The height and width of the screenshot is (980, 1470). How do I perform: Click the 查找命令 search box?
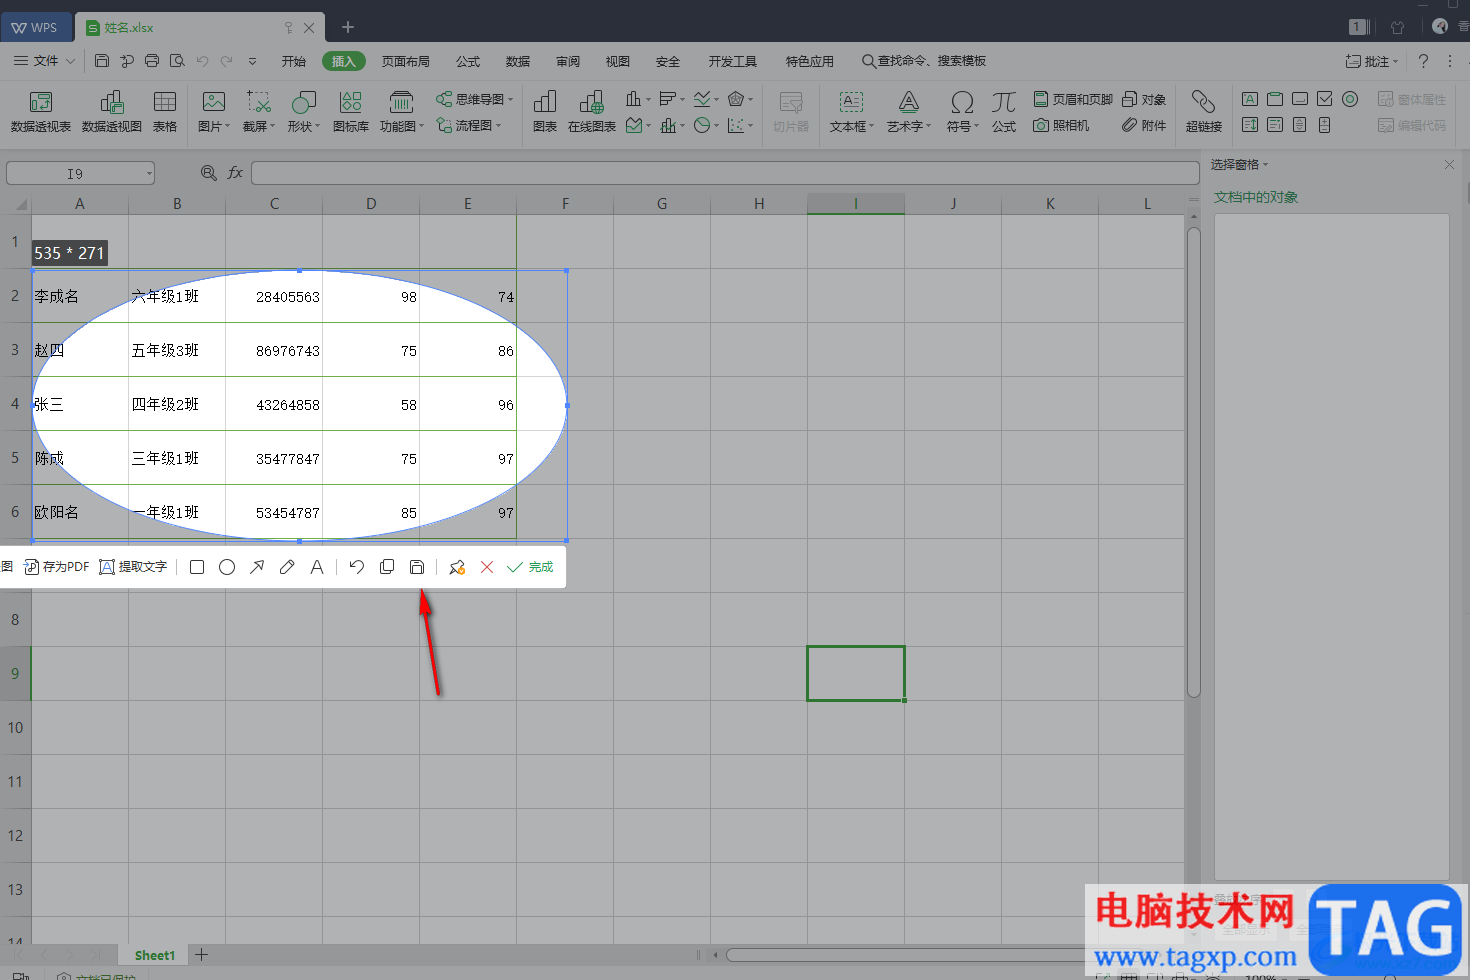coord(924,61)
